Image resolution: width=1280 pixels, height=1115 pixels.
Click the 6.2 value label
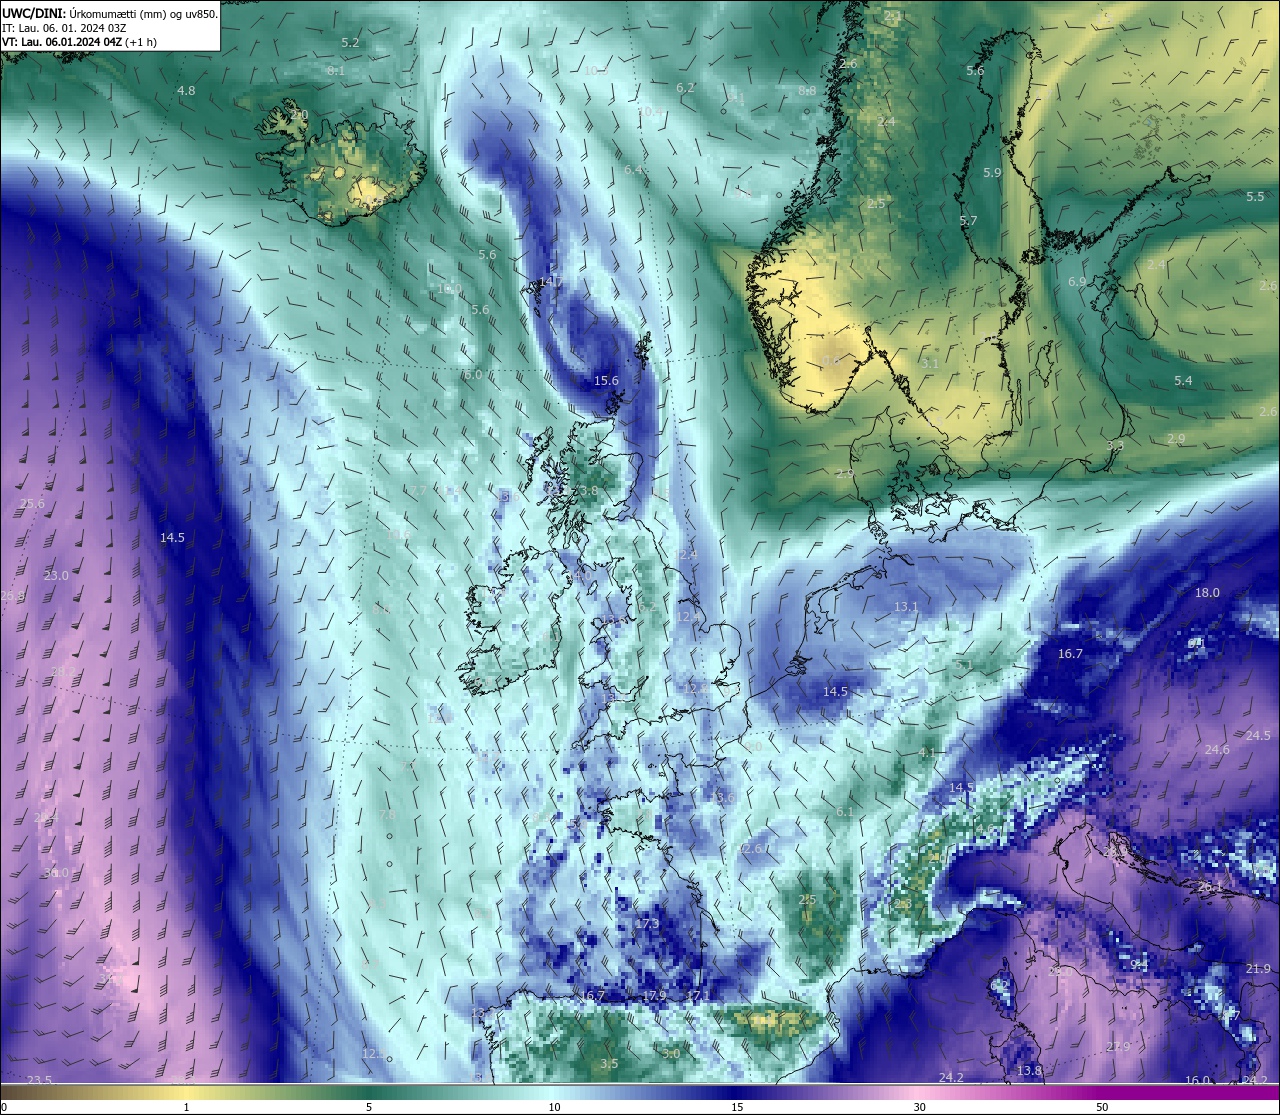[685, 87]
